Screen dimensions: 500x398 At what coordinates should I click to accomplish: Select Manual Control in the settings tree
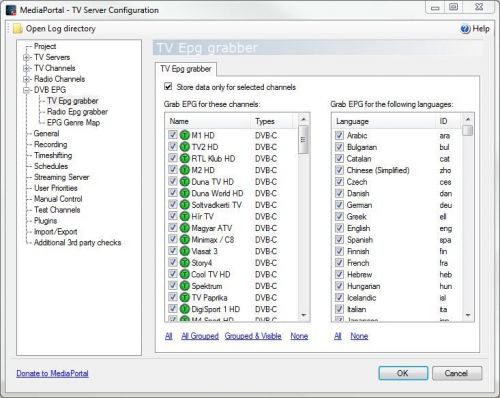tap(58, 199)
